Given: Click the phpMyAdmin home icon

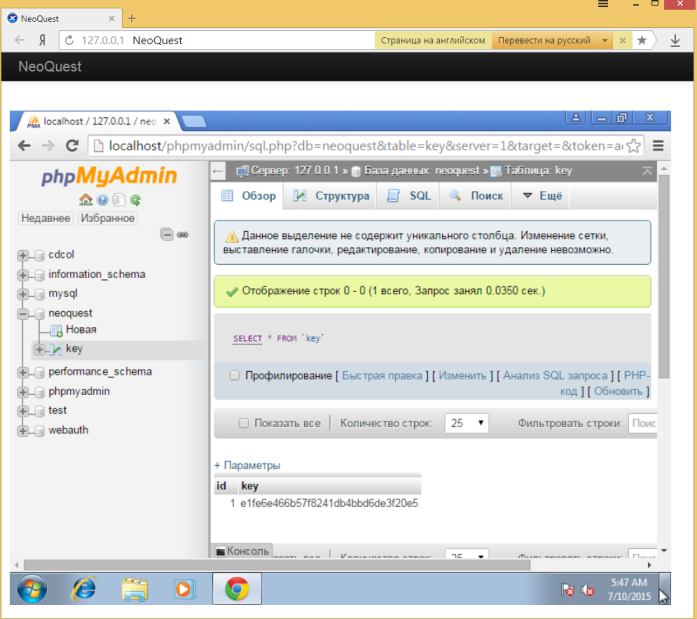Looking at the screenshot, I should (x=85, y=200).
